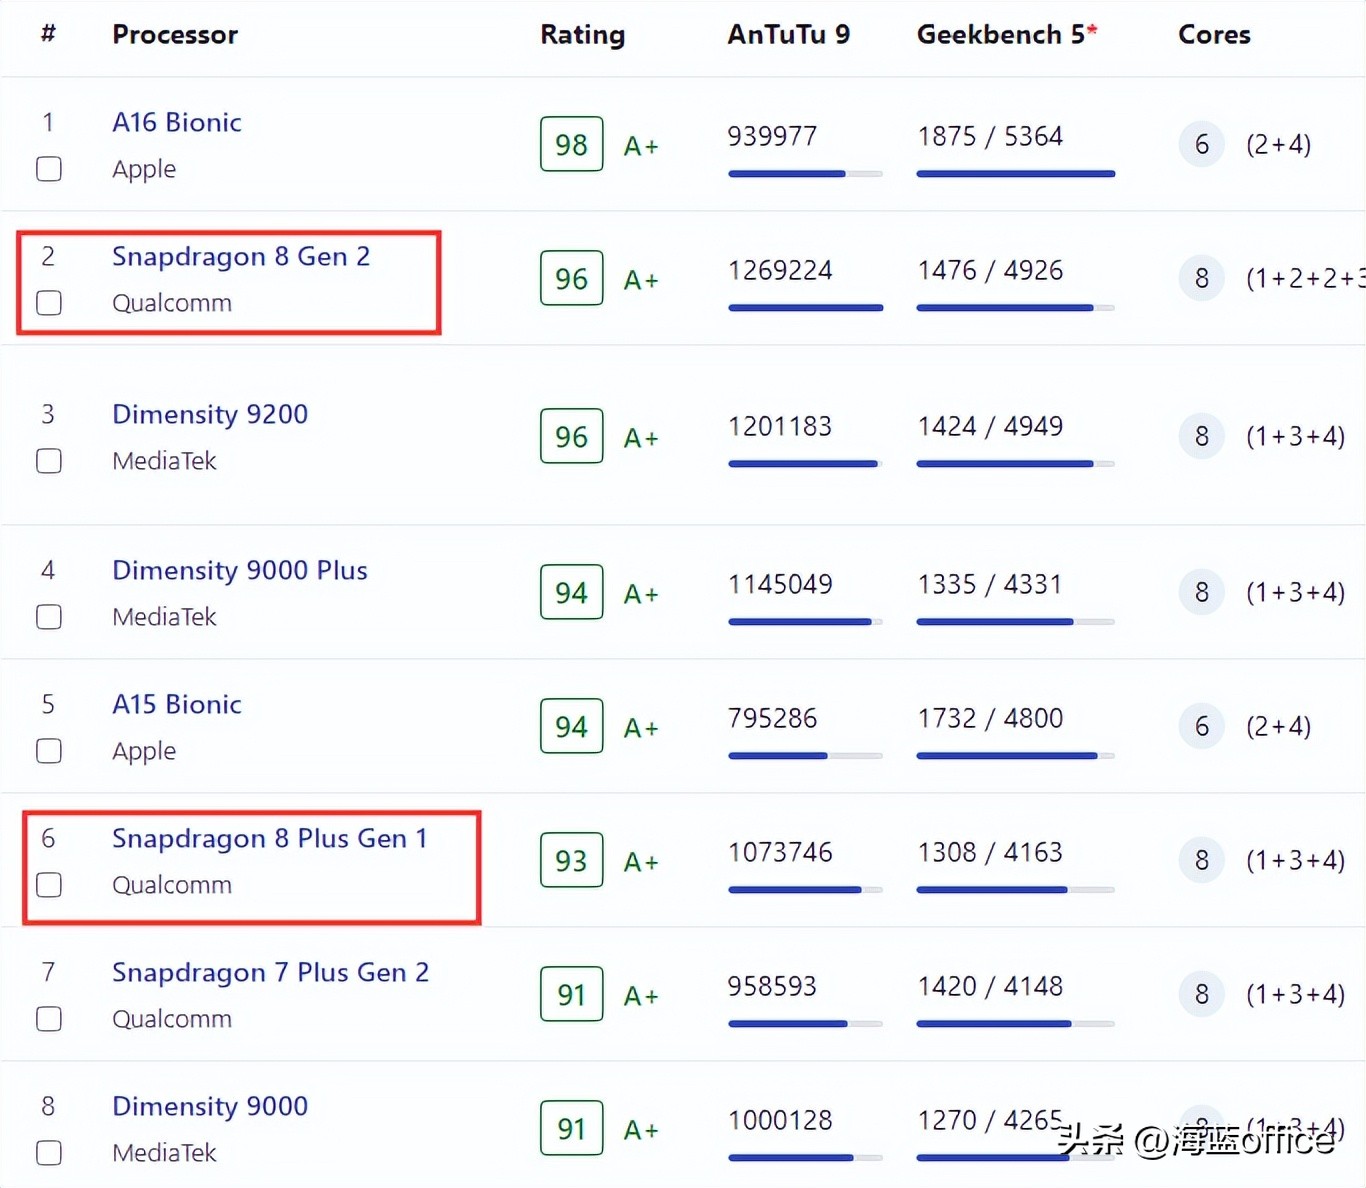Open the A16 Bionic processor link
The height and width of the screenshot is (1188, 1366).
click(177, 122)
